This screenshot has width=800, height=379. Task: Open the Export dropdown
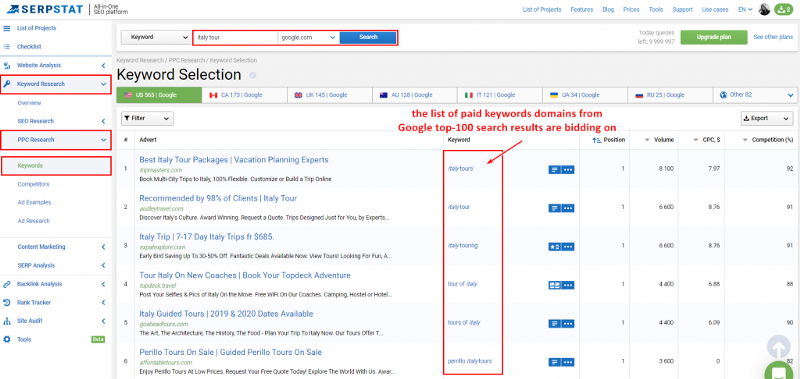click(x=766, y=118)
